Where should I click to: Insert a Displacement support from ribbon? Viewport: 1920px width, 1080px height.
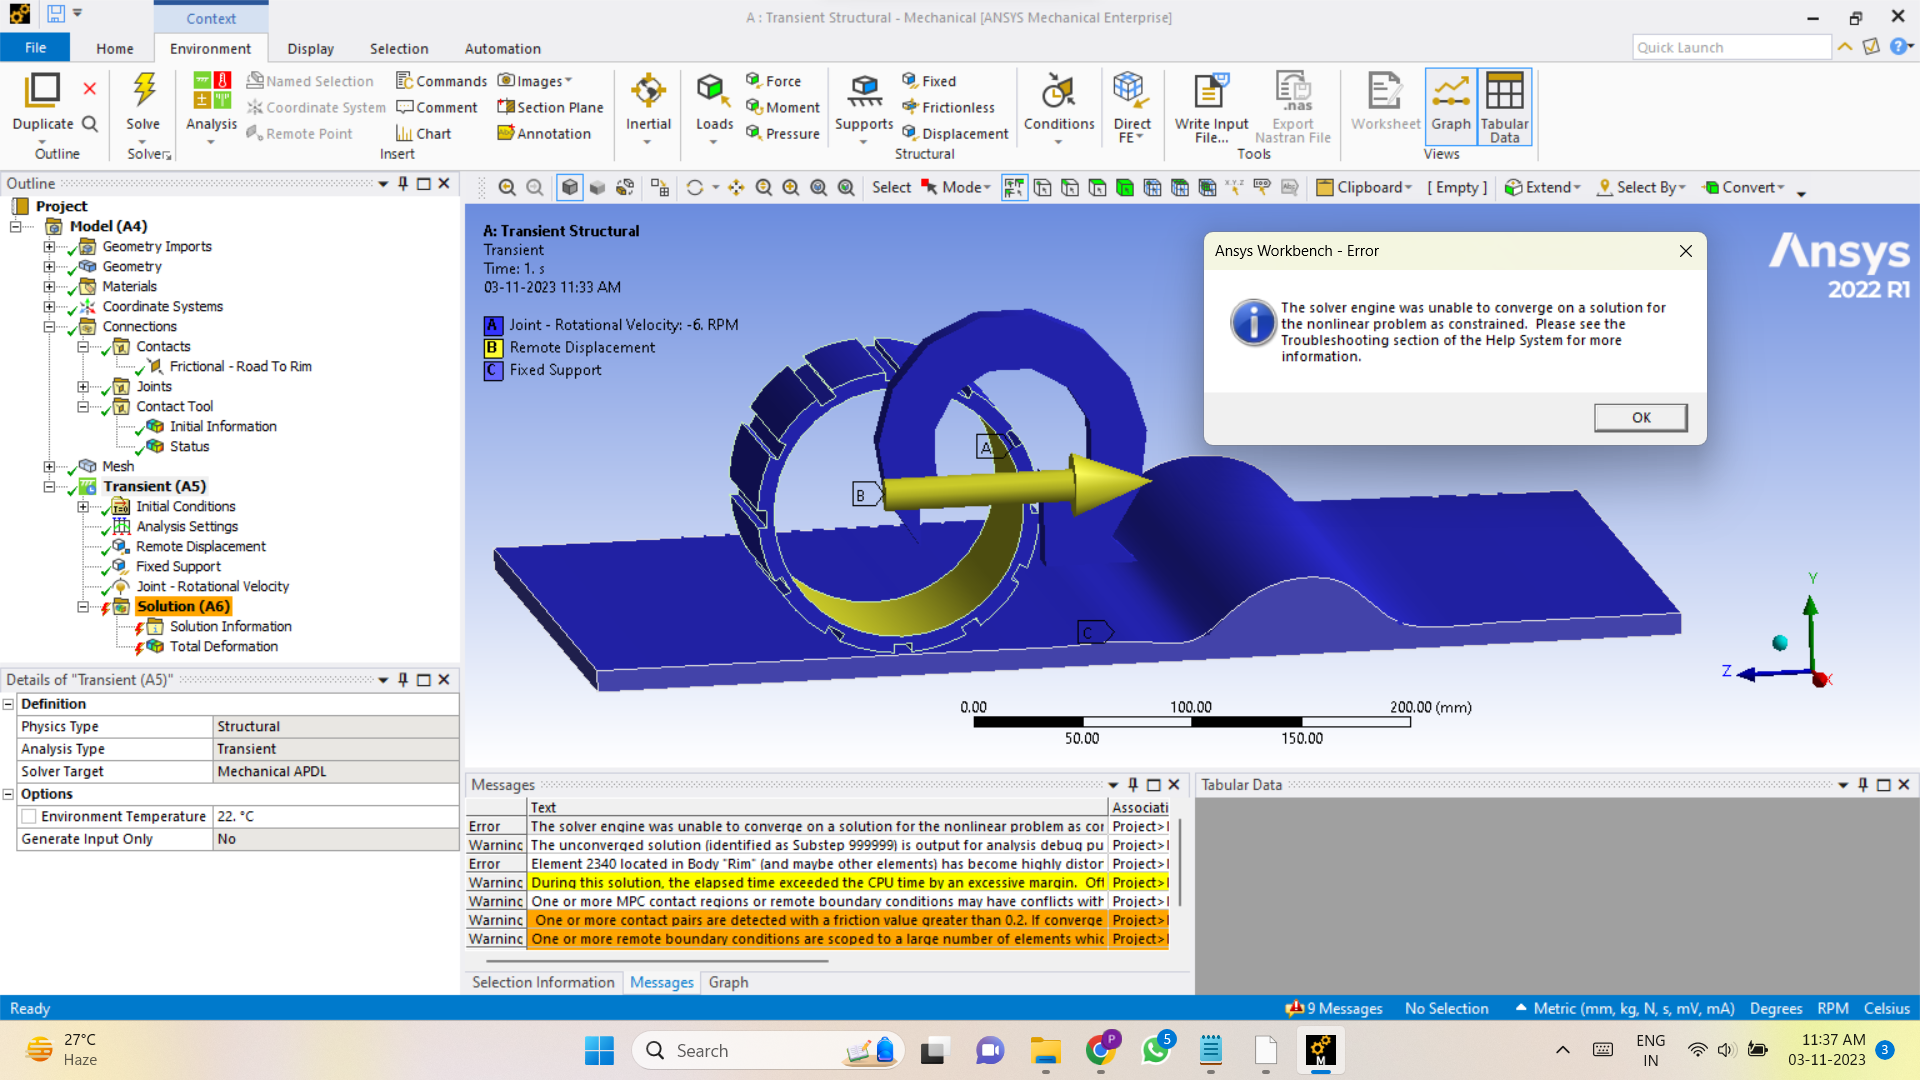pos(955,133)
